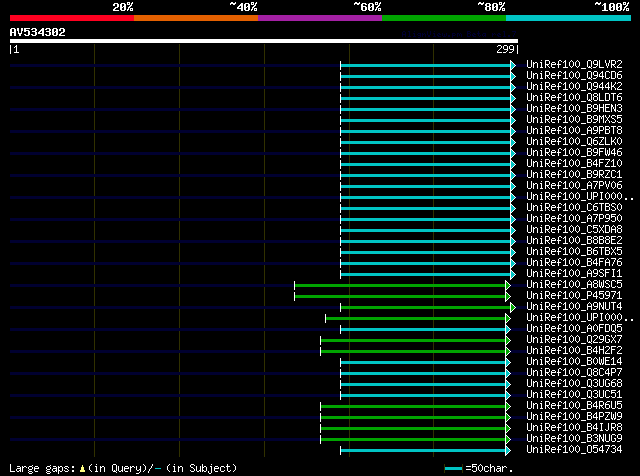Open hit UniRef100_B9MXS5

(x=574, y=120)
